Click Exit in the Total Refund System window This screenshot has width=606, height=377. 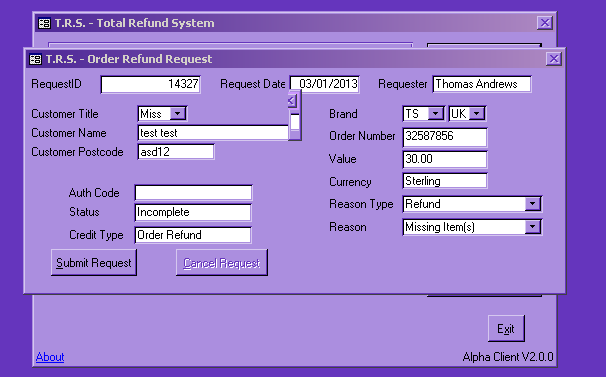point(506,329)
